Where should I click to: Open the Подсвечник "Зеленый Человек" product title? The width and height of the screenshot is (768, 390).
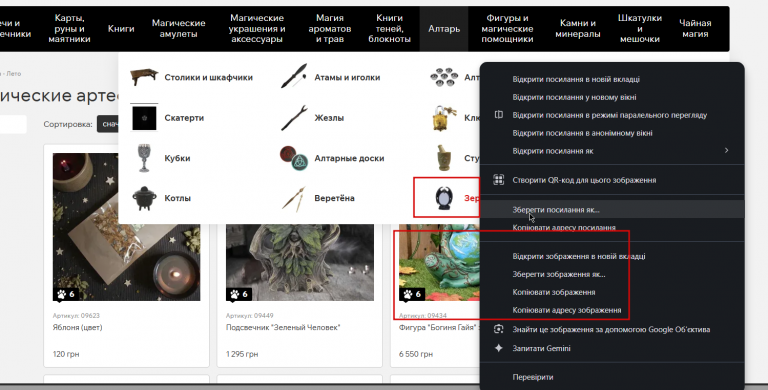[283, 327]
